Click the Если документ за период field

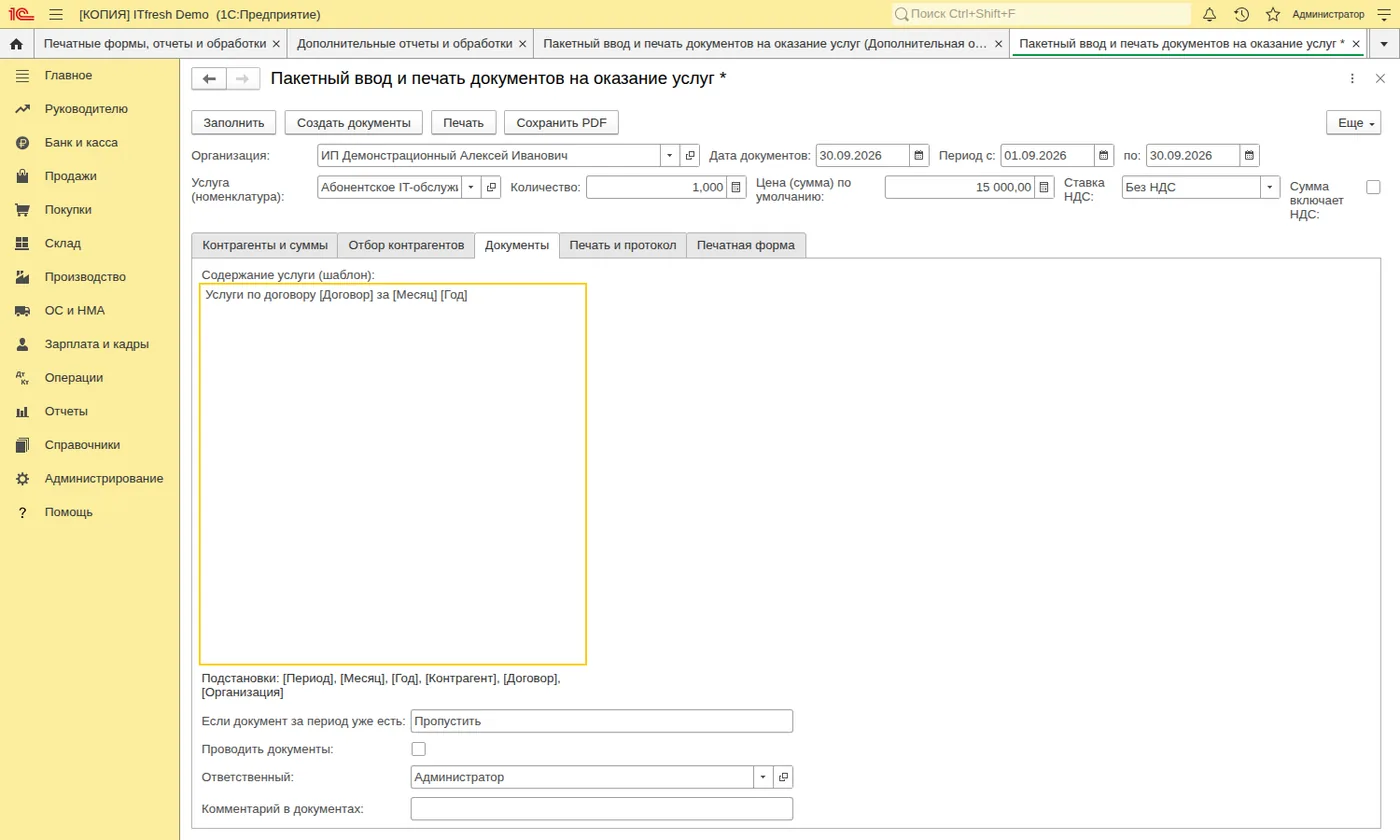(602, 721)
